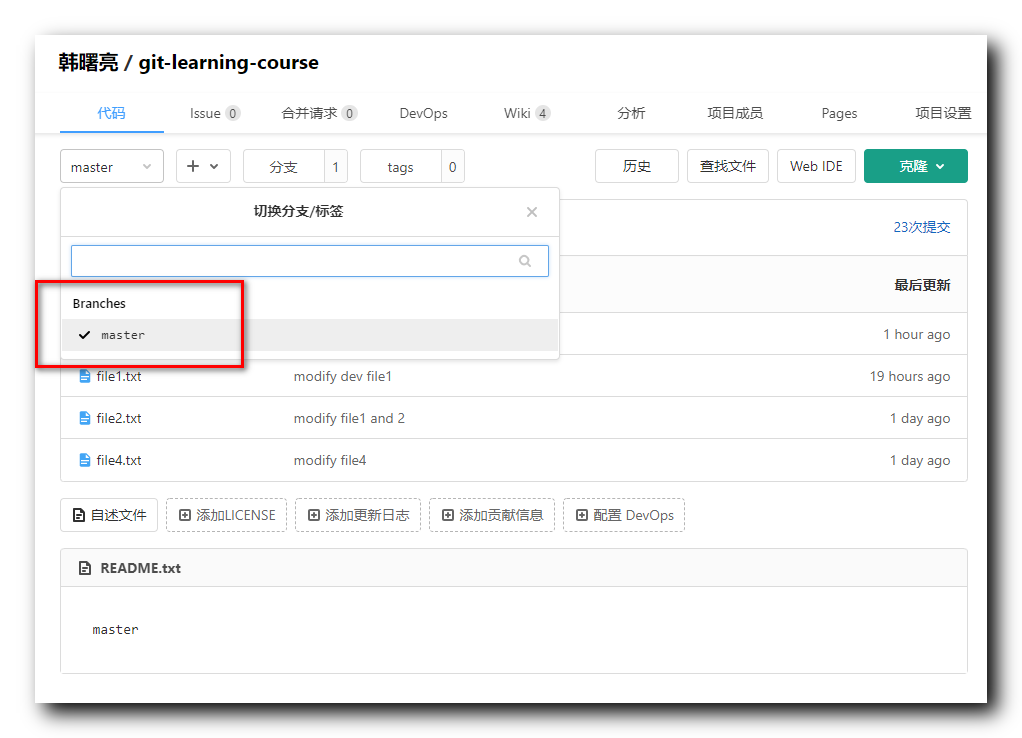Click the 查找文件 button
This screenshot has height=738, width=1022.
click(x=728, y=166)
